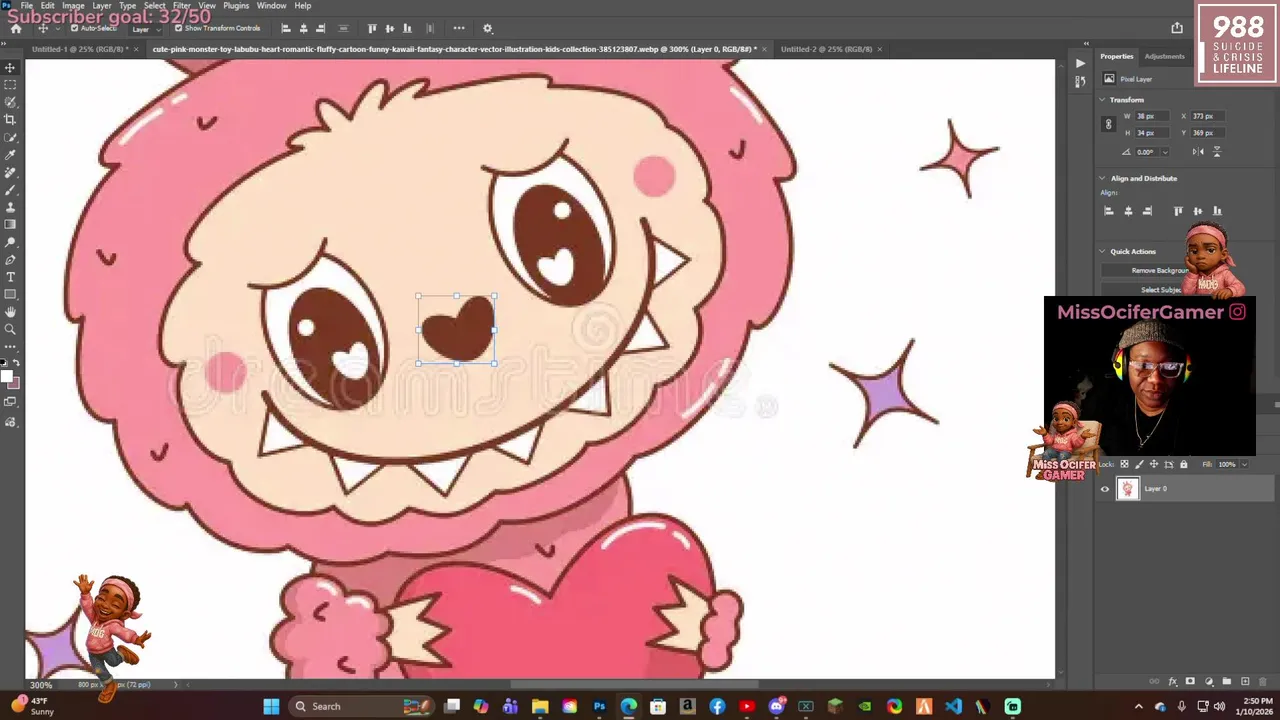The width and height of the screenshot is (1280, 720).
Task: Hide Layer 0 with the eye icon
Action: click(x=1105, y=489)
